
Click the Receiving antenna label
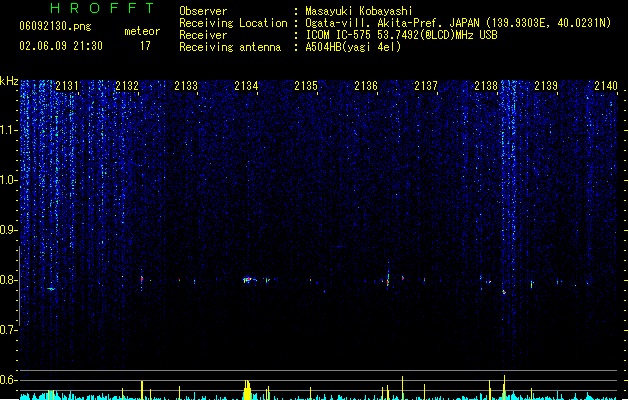230,47
